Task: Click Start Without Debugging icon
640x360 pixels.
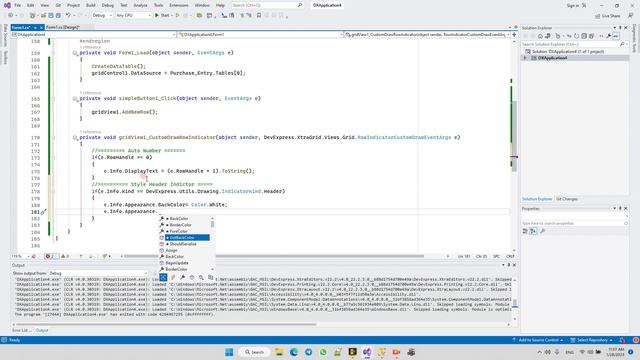Action: [178, 16]
